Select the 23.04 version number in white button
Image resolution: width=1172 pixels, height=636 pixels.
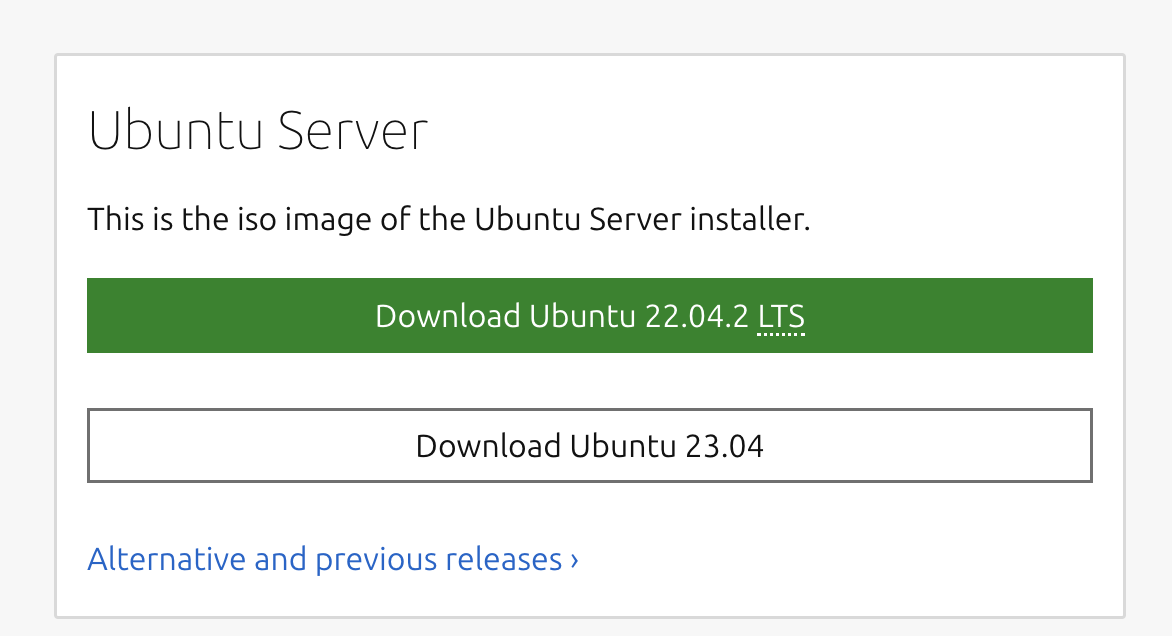(724, 446)
